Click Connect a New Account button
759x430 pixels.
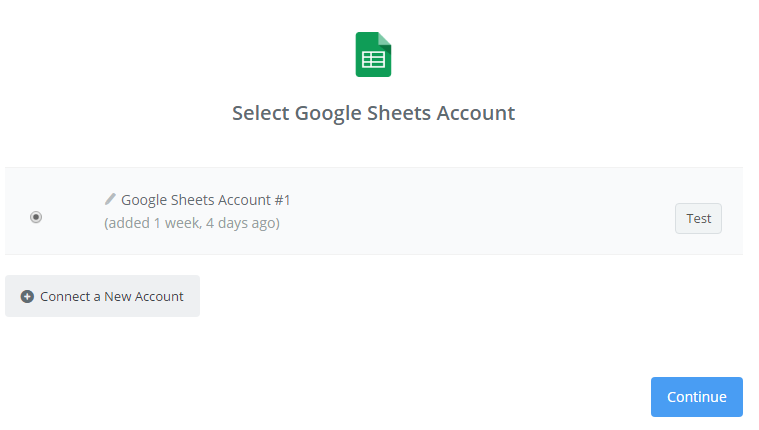(x=102, y=296)
